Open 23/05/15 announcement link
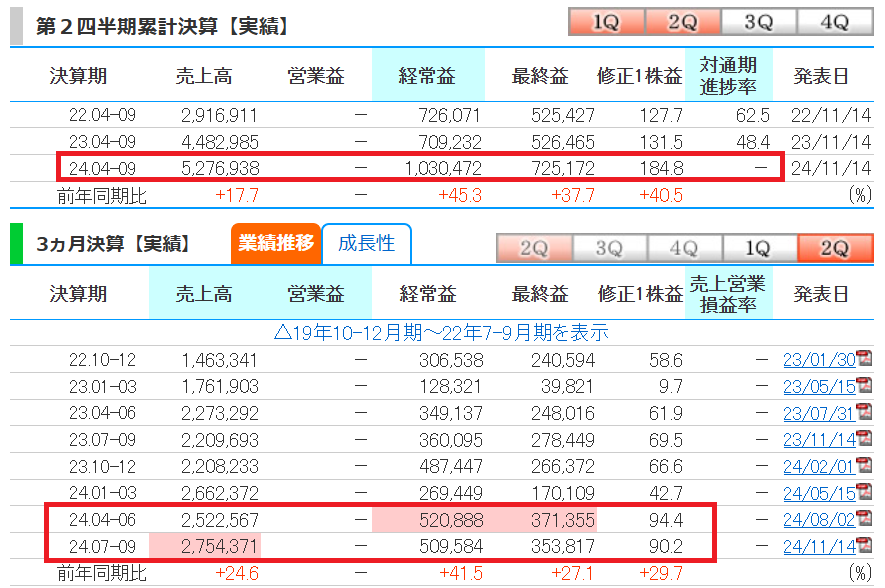The width and height of the screenshot is (885, 588). pos(820,387)
